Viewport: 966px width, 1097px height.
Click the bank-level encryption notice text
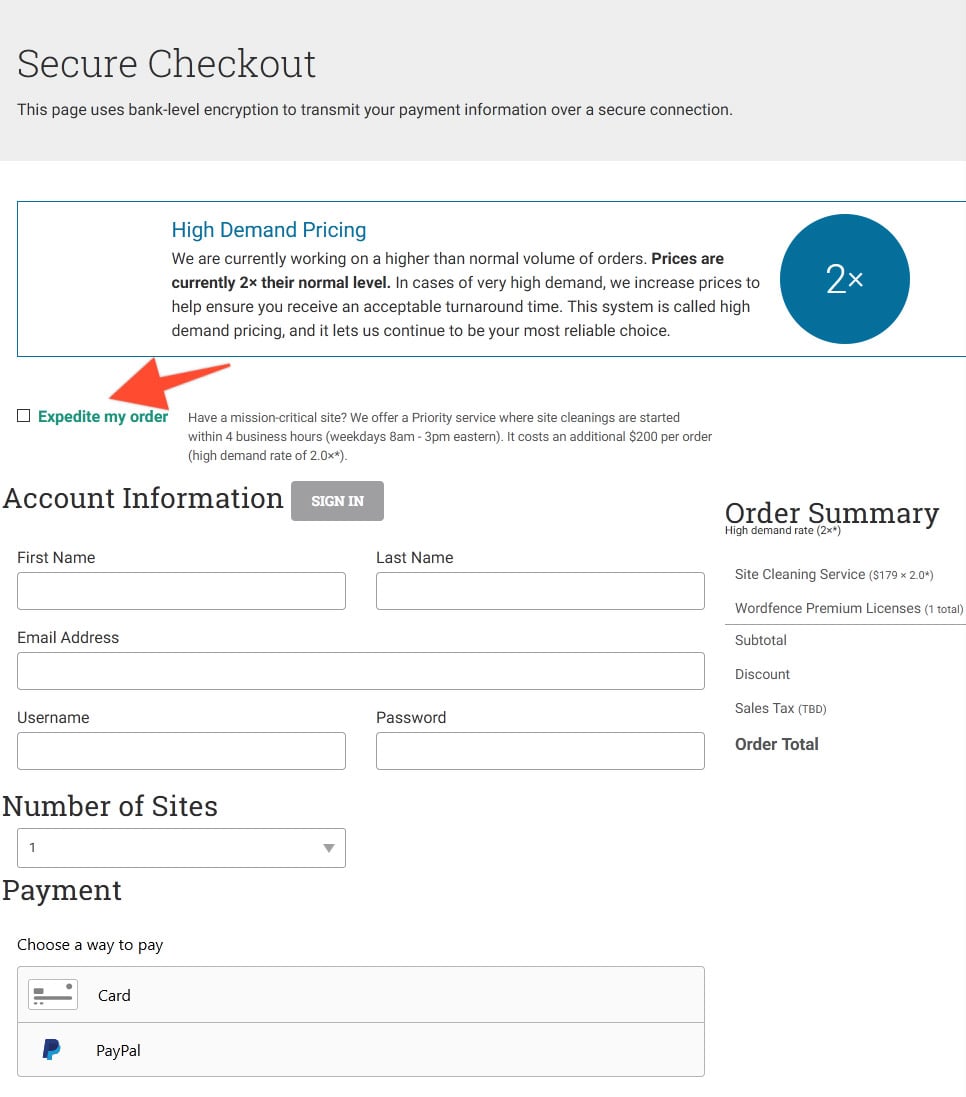point(375,110)
